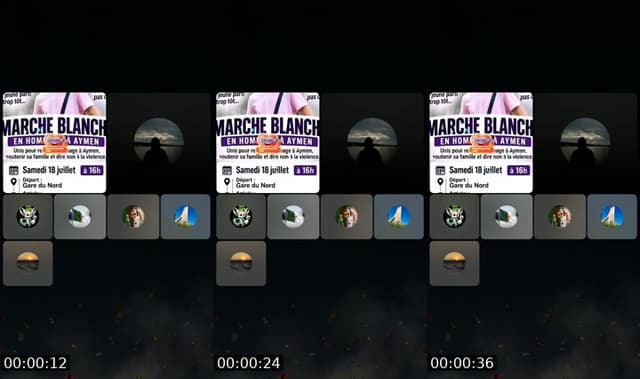Screen dimensions: 640x379
Task: Click 'Samedi 18 juillet' in the 00:00:24 frame
Action: [262, 170]
